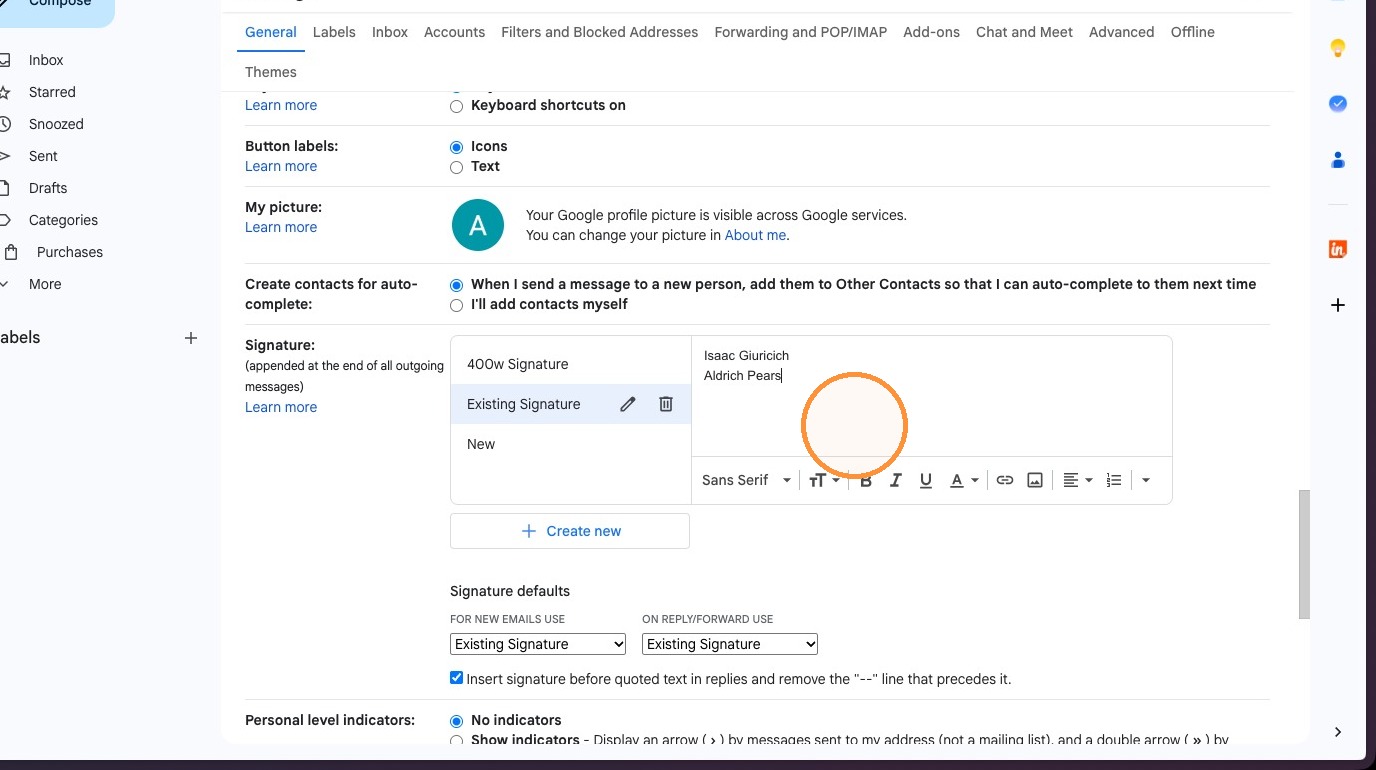Apply italic formatting in the signature editor
The image size is (1376, 770).
(896, 480)
